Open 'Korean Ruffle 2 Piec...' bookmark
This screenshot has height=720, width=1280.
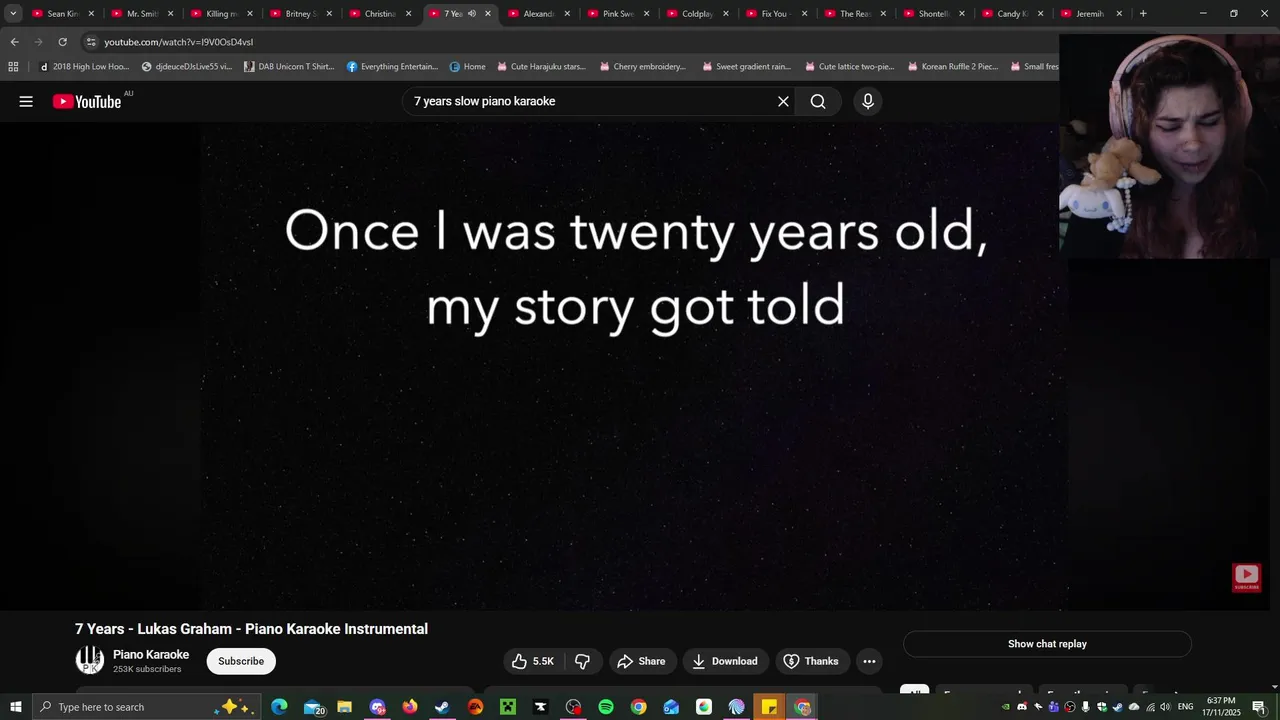(952, 67)
